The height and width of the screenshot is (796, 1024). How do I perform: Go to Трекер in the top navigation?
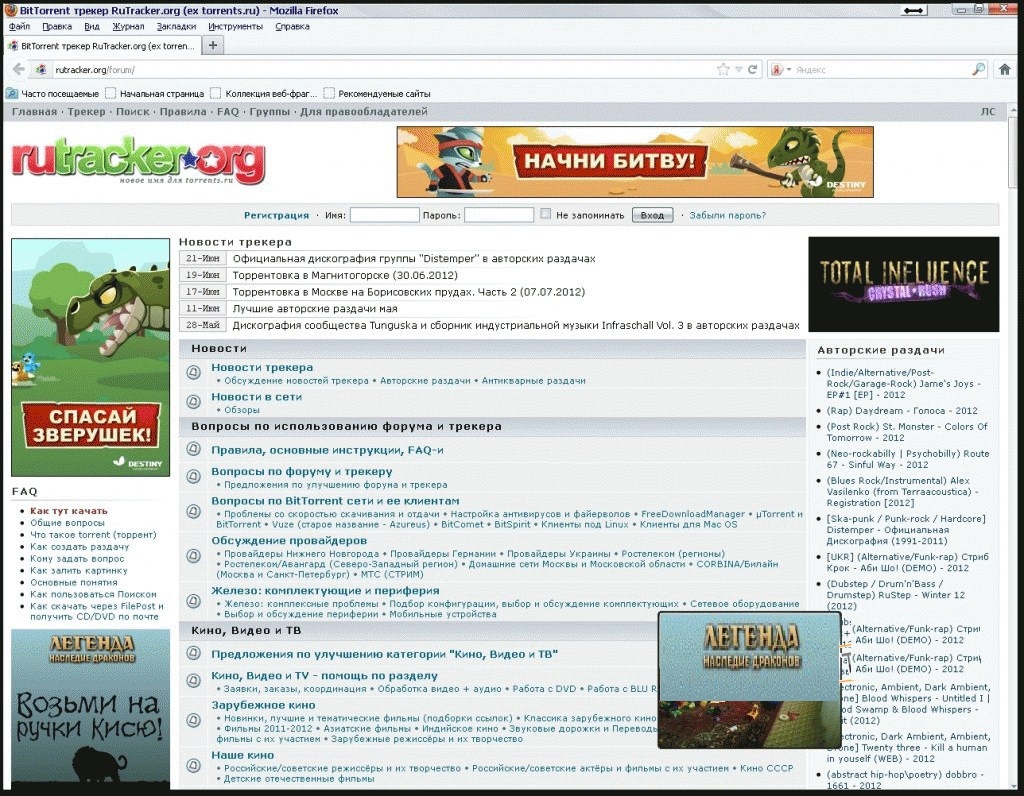pyautogui.click(x=86, y=112)
